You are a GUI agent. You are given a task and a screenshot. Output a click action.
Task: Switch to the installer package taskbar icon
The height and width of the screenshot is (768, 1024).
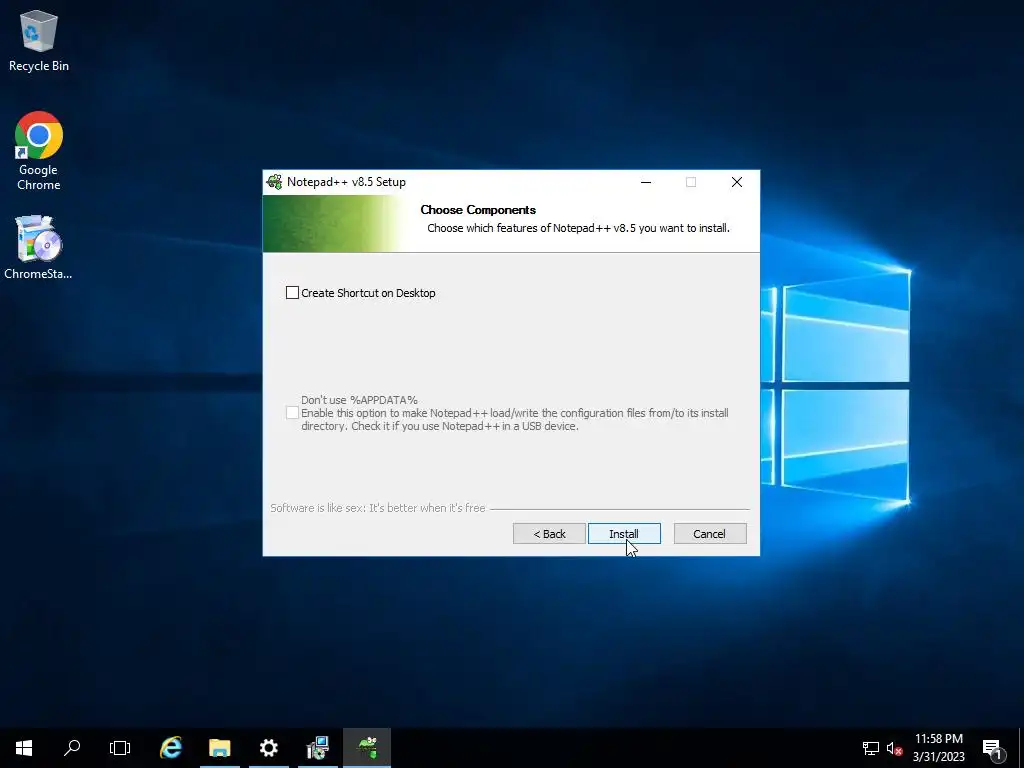click(x=317, y=748)
